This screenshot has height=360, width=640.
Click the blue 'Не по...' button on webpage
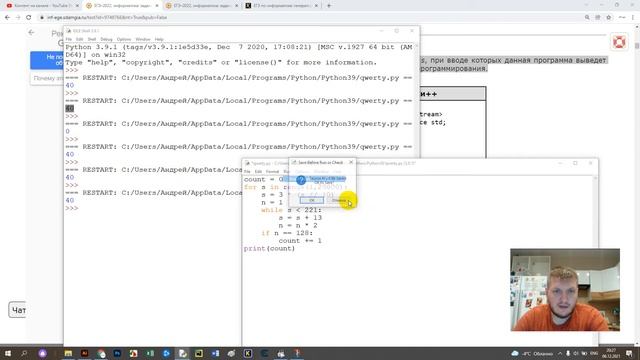click(x=47, y=60)
